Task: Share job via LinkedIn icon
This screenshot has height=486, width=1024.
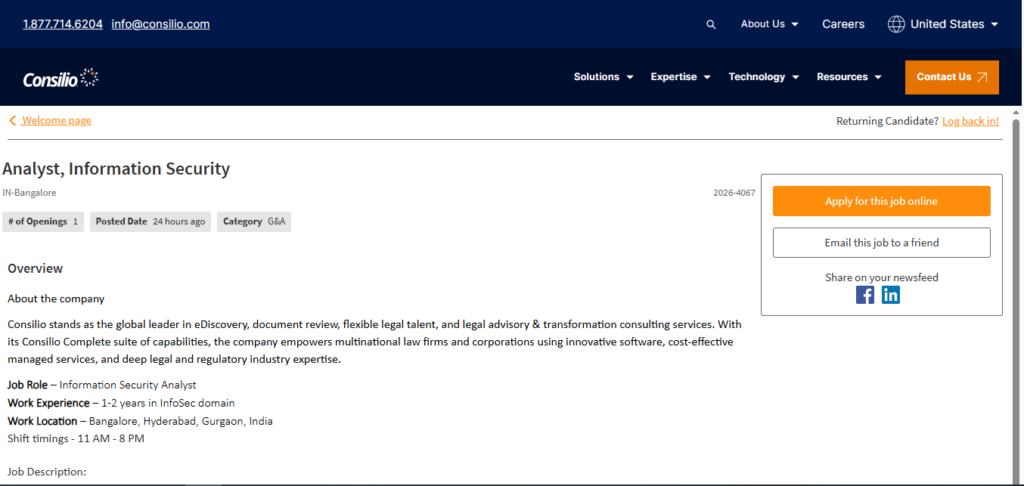Action: (891, 295)
